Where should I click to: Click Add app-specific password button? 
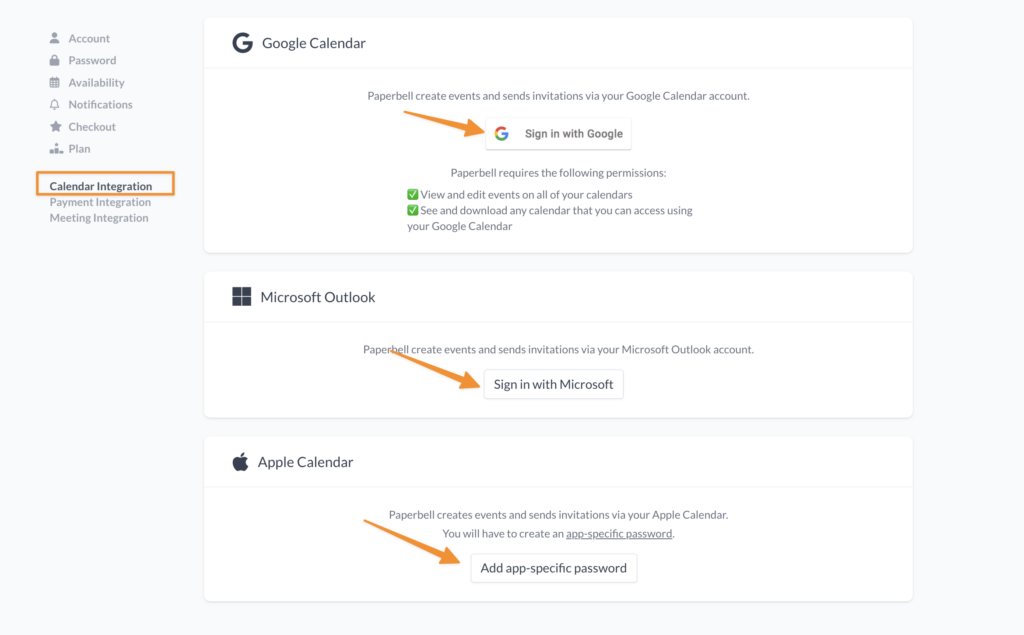click(553, 568)
